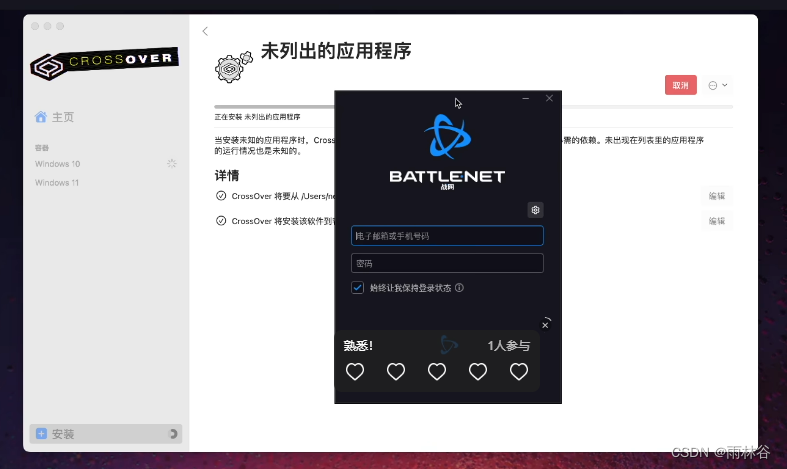Select the second heart rating
This screenshot has width=787, height=469.
[x=396, y=372]
